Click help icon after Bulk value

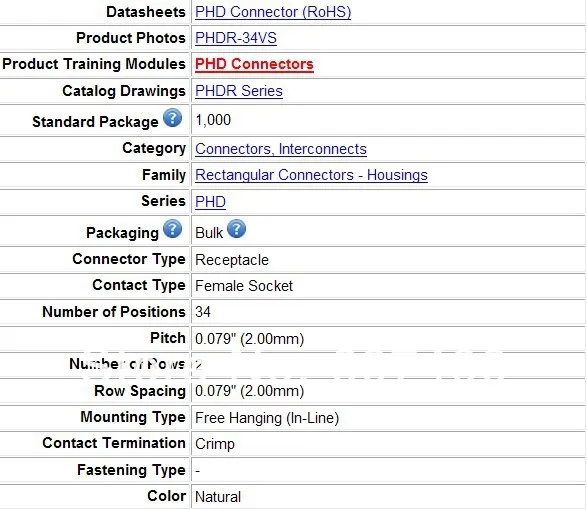[x=237, y=229]
